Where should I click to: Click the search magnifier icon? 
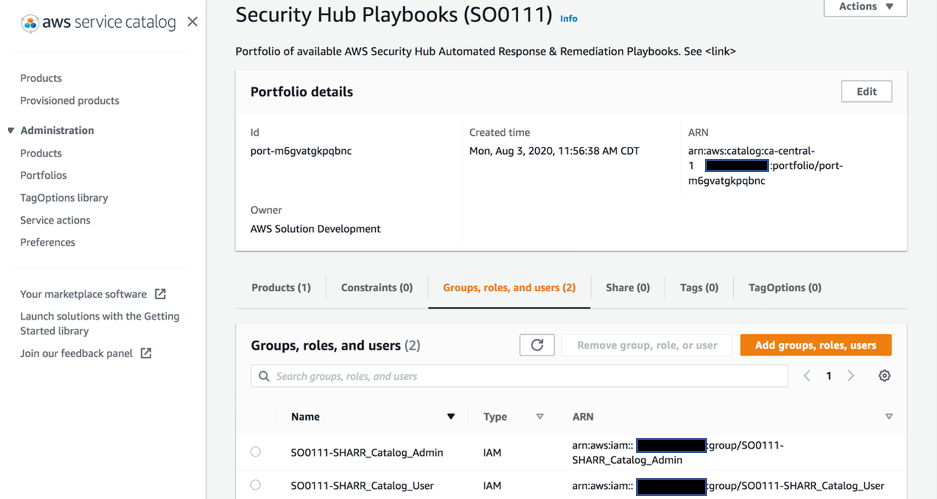point(264,376)
